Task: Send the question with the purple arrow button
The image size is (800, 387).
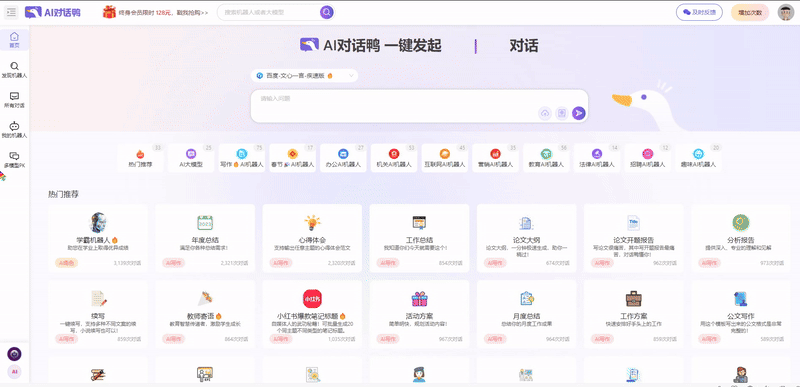Action: point(579,113)
